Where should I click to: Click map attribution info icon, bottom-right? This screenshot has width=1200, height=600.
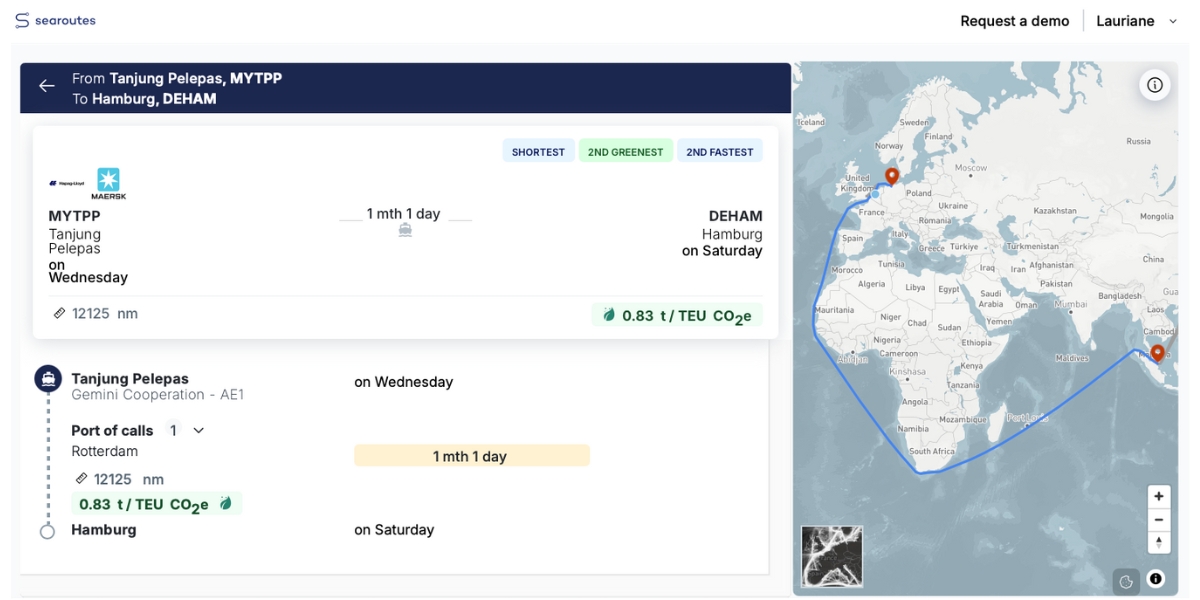[x=1156, y=579]
